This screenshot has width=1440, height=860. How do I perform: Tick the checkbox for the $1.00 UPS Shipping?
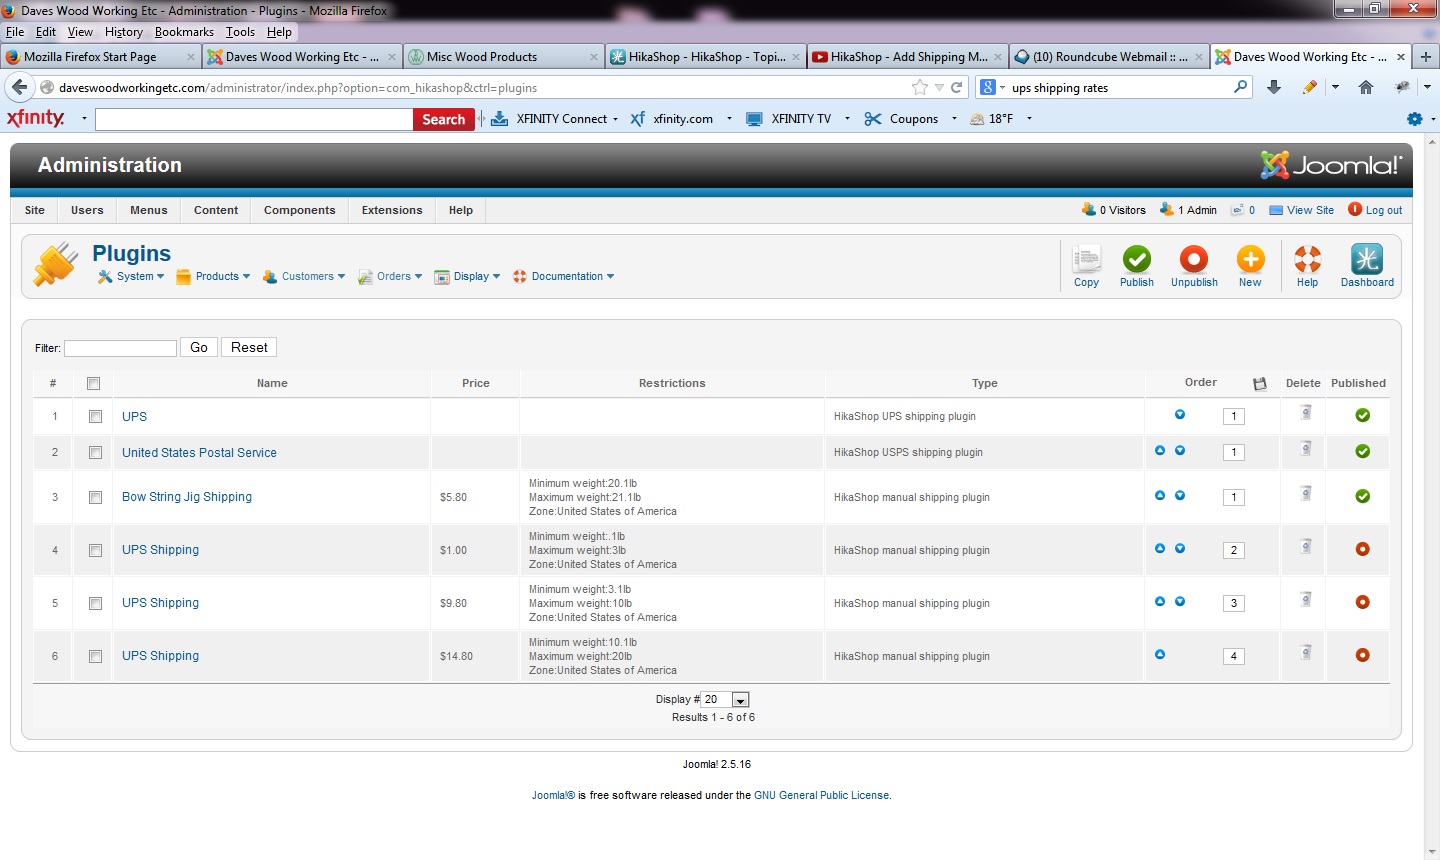click(95, 550)
